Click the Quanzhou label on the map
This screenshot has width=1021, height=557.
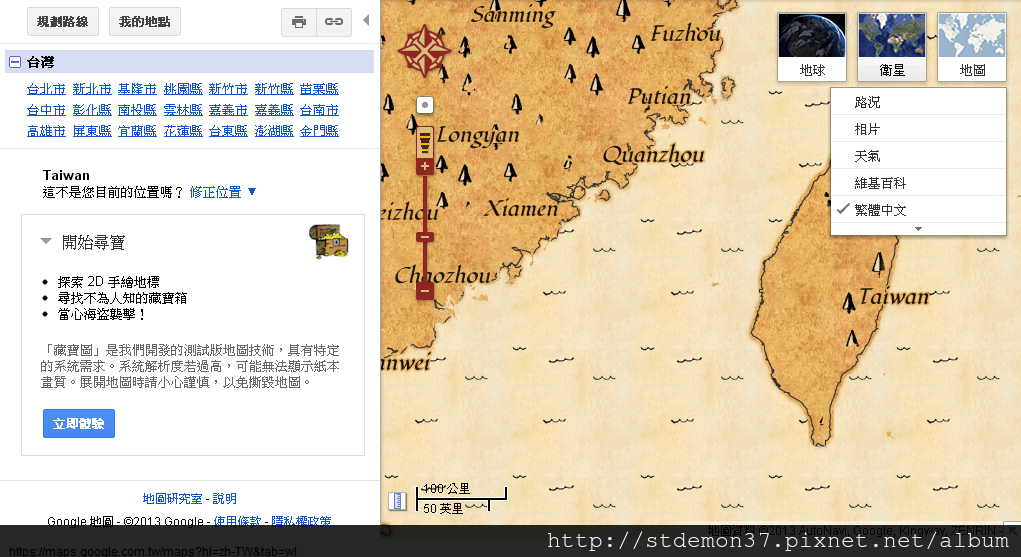click(654, 155)
